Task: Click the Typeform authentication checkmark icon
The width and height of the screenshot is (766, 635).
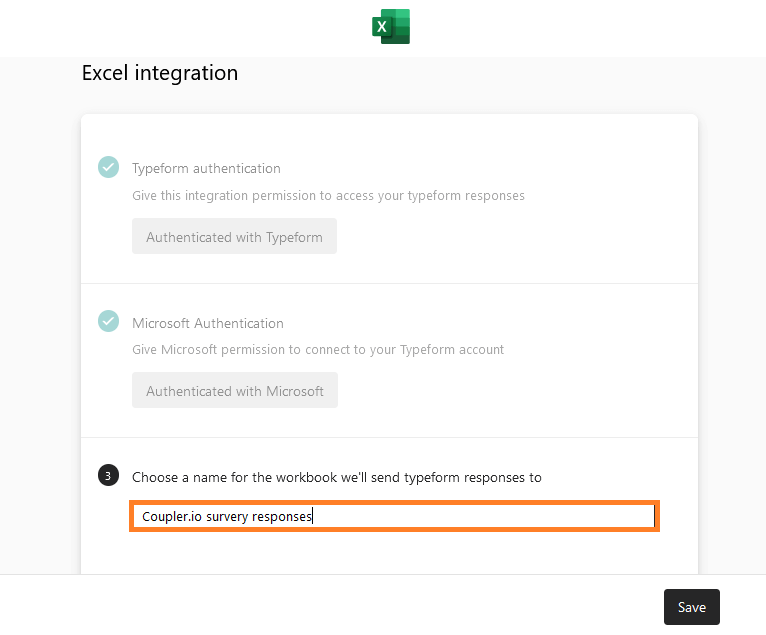Action: 108,167
